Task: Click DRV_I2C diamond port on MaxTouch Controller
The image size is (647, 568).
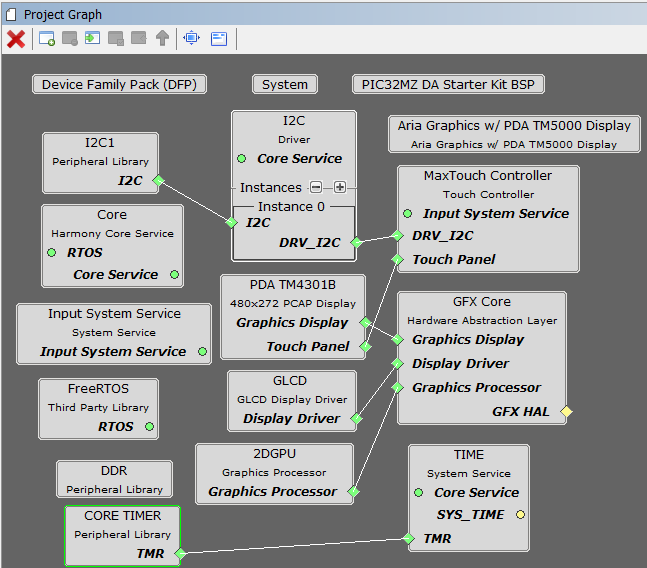Action: click(x=397, y=236)
